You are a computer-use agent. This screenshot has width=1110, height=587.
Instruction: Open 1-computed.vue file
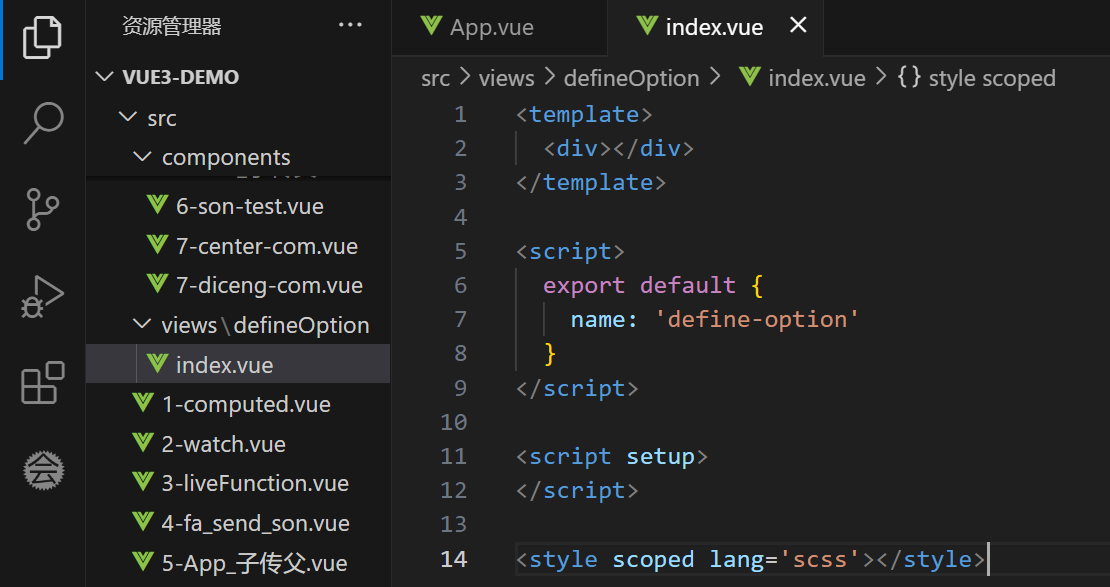245,404
